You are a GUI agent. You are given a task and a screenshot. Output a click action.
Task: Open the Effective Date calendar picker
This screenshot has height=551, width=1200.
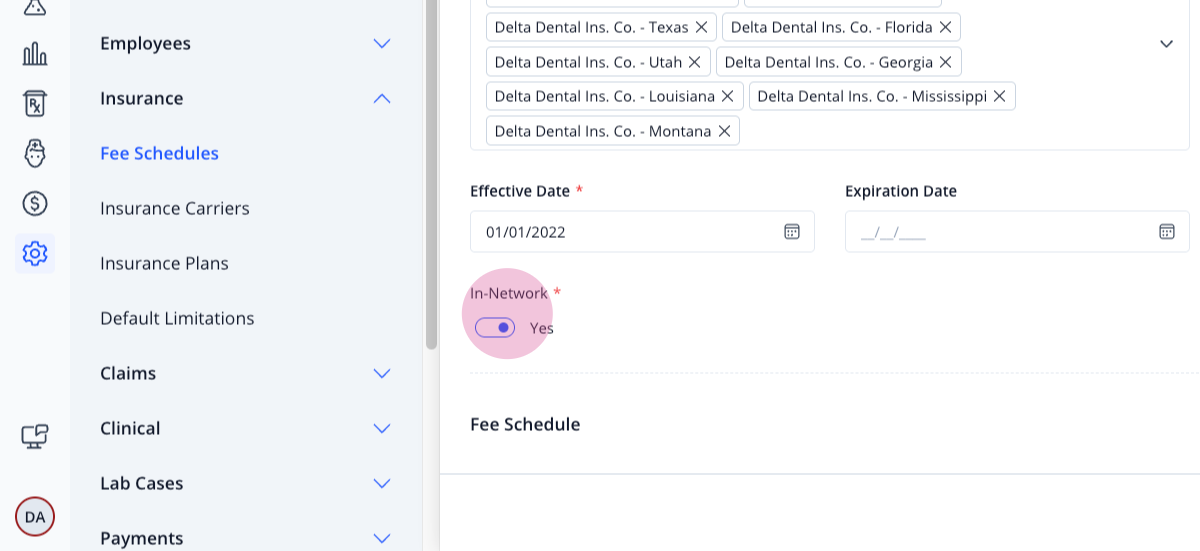click(x=792, y=231)
